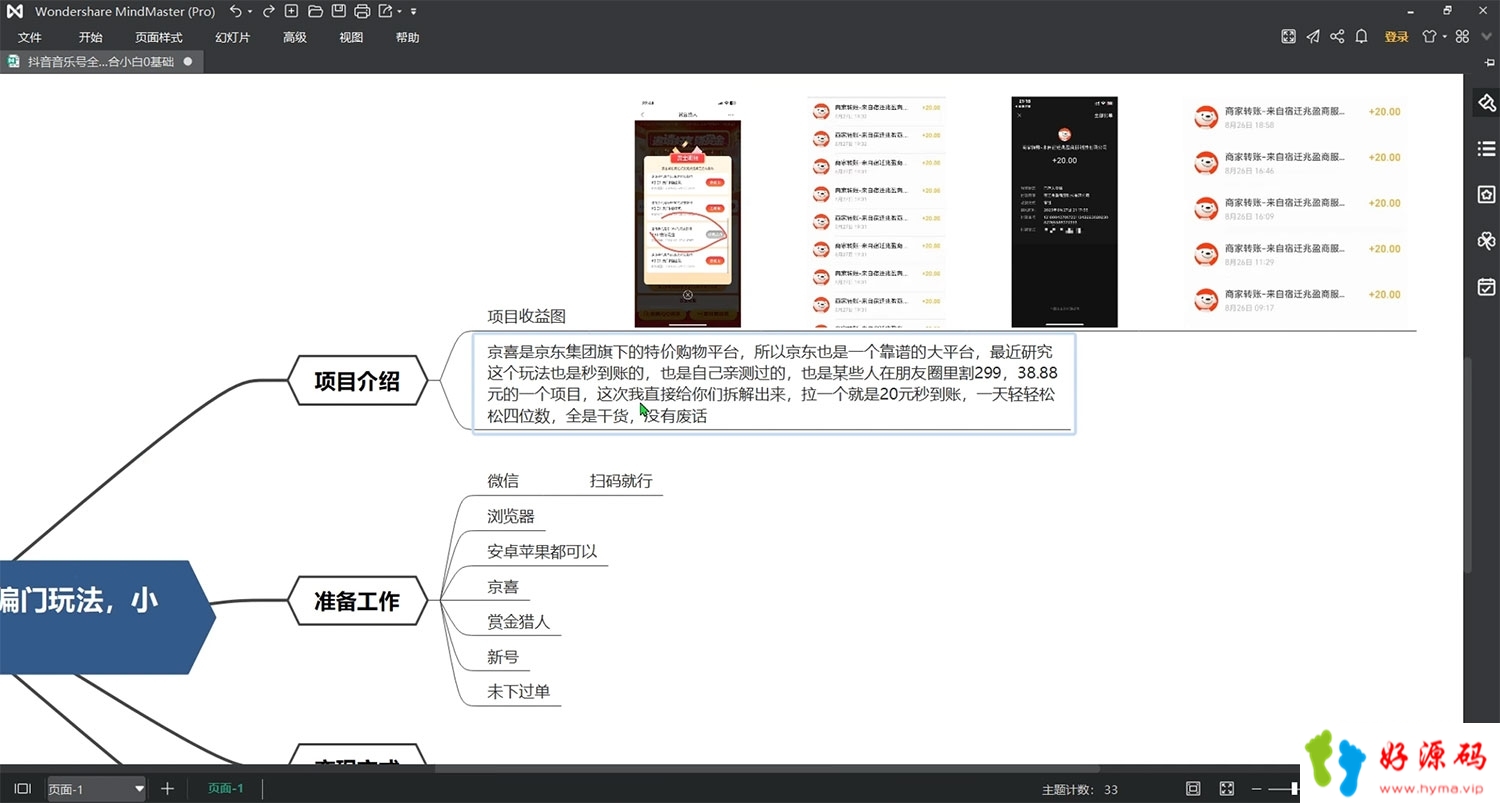Open the 视图 menu tab
1500x803 pixels.
[x=351, y=37]
